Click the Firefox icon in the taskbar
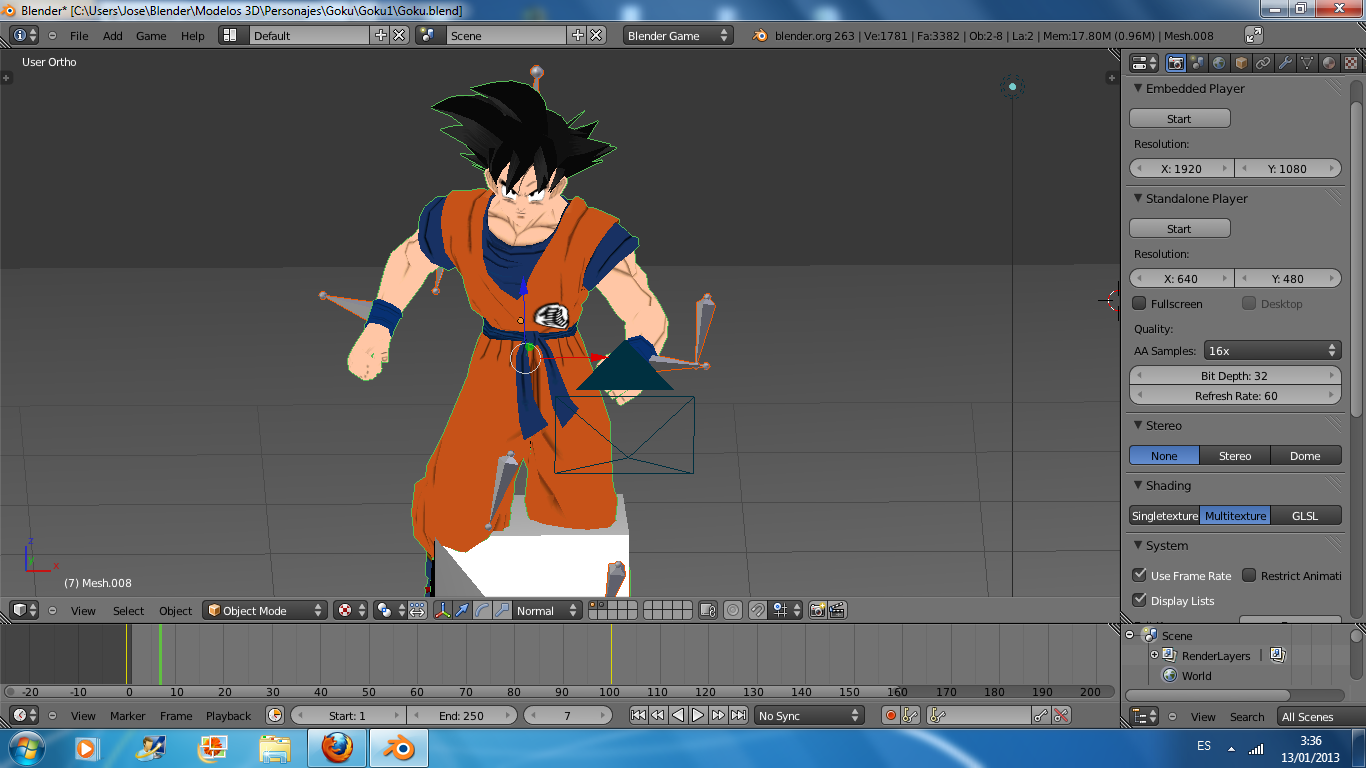The height and width of the screenshot is (768, 1366). click(337, 748)
